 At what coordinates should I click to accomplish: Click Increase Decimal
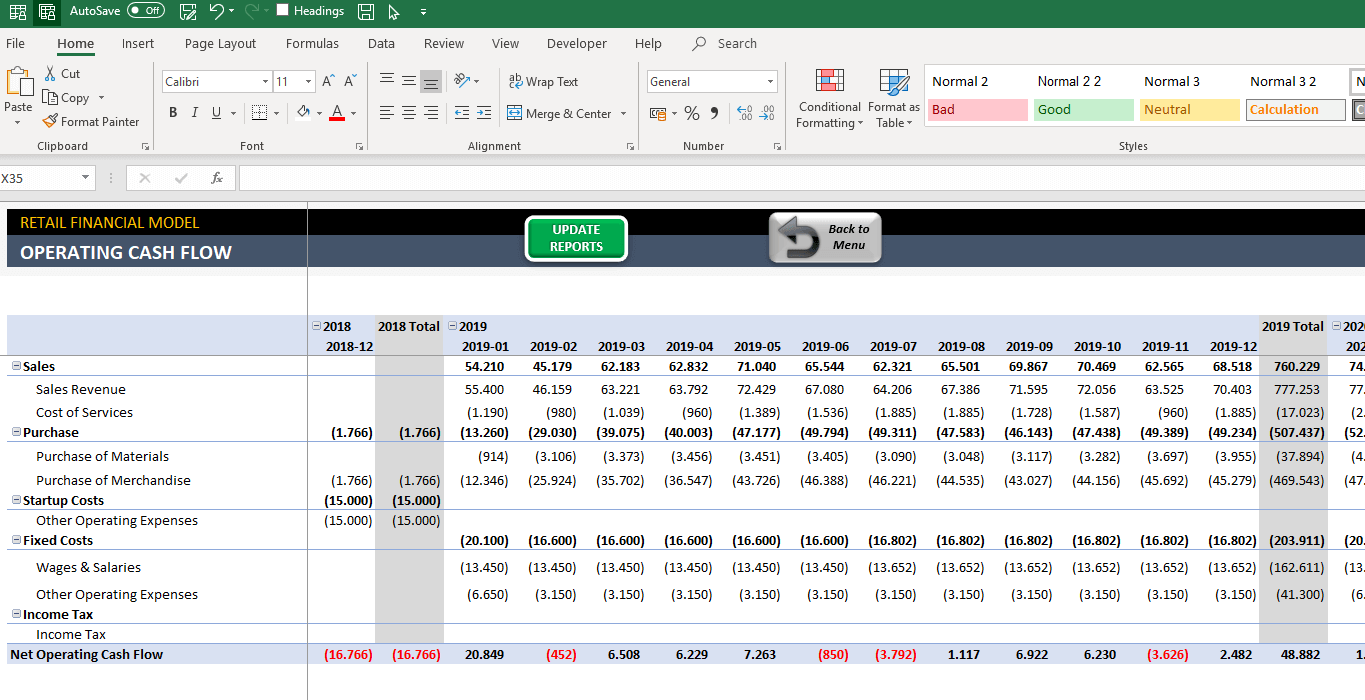coord(745,113)
